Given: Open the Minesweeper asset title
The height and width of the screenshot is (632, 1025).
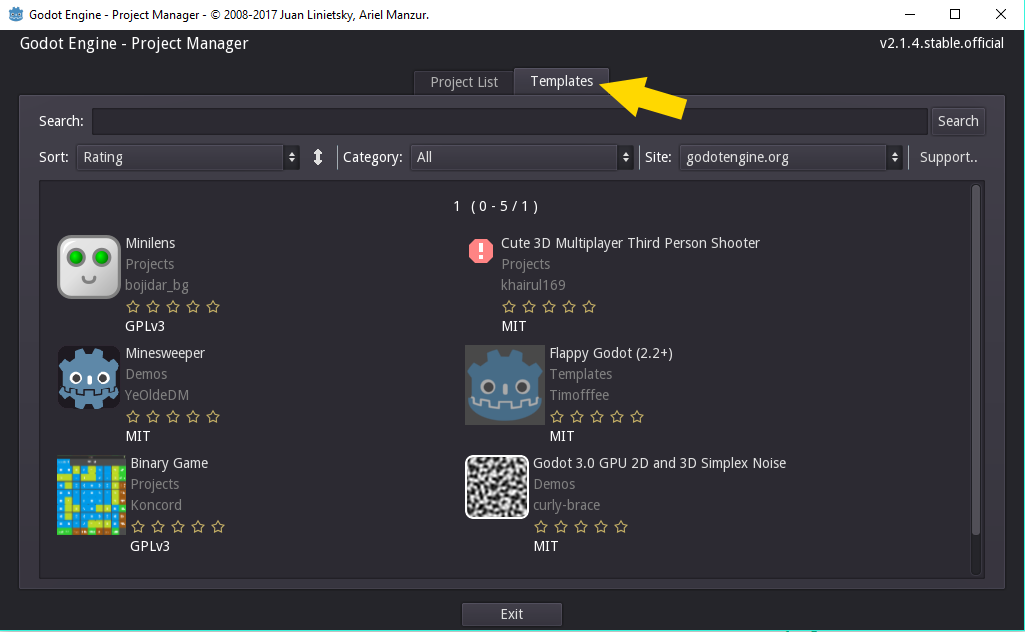Looking at the screenshot, I should click(x=165, y=354).
